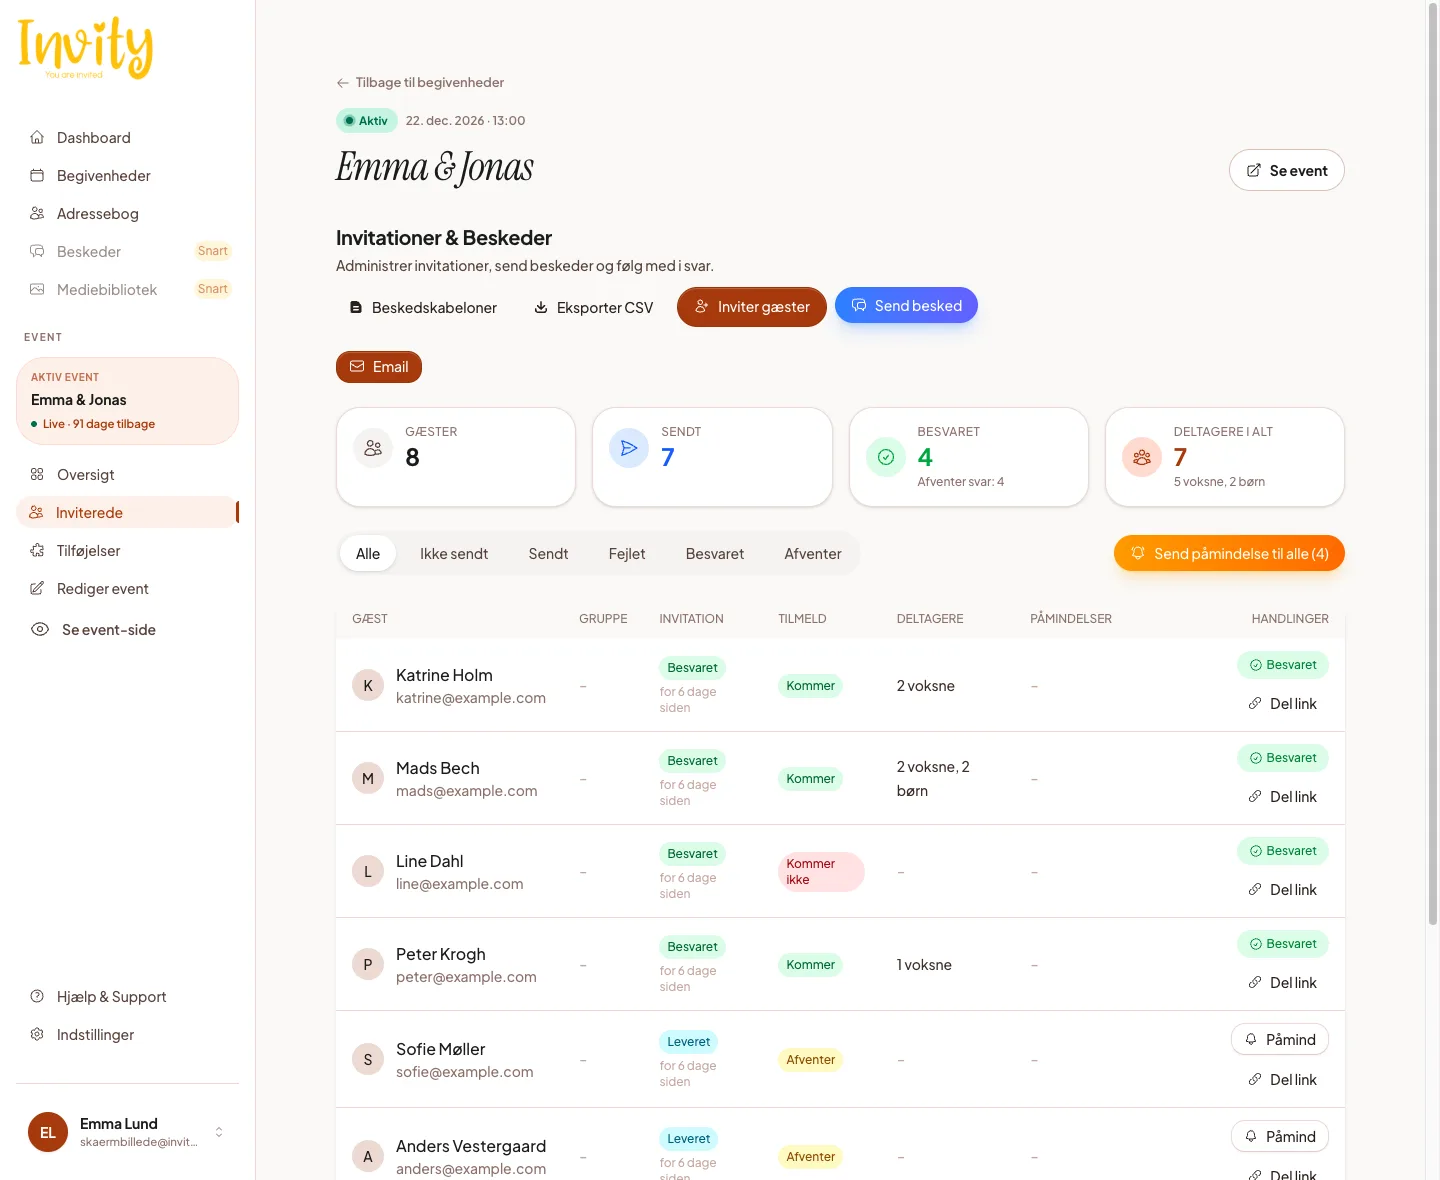This screenshot has width=1440, height=1180.
Task: Click the Gæster stat card icon
Action: coord(373,448)
